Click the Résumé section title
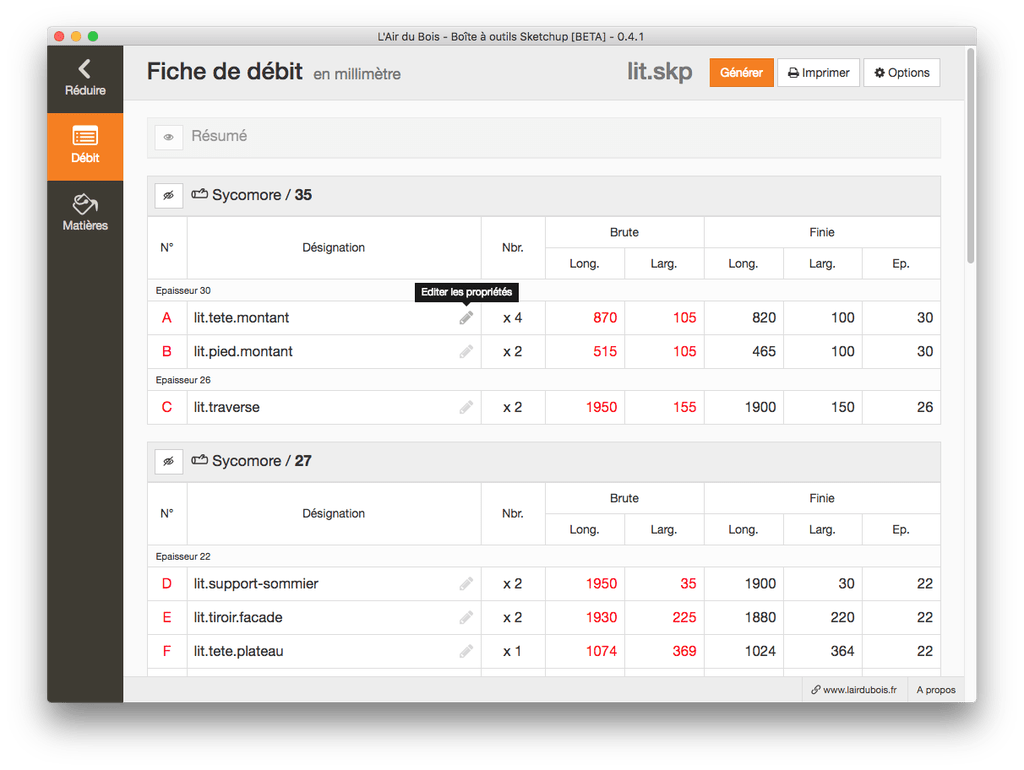The width and height of the screenshot is (1024, 770). pos(219,136)
